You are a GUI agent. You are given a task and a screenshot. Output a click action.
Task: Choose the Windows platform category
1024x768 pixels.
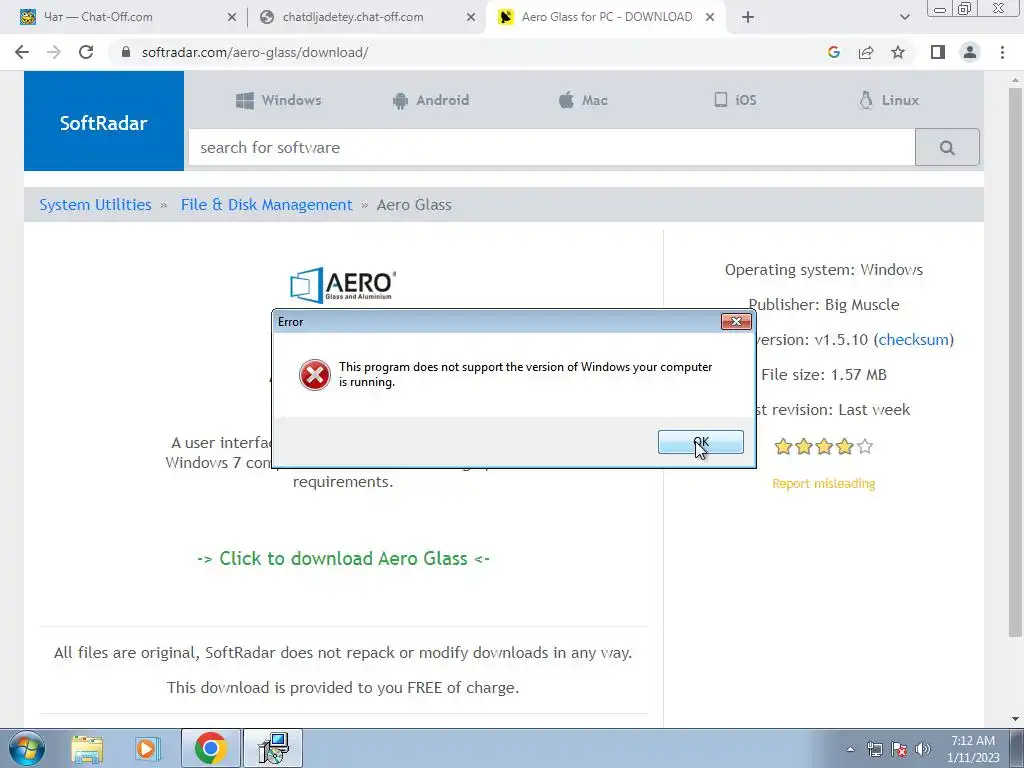pyautogui.click(x=278, y=100)
